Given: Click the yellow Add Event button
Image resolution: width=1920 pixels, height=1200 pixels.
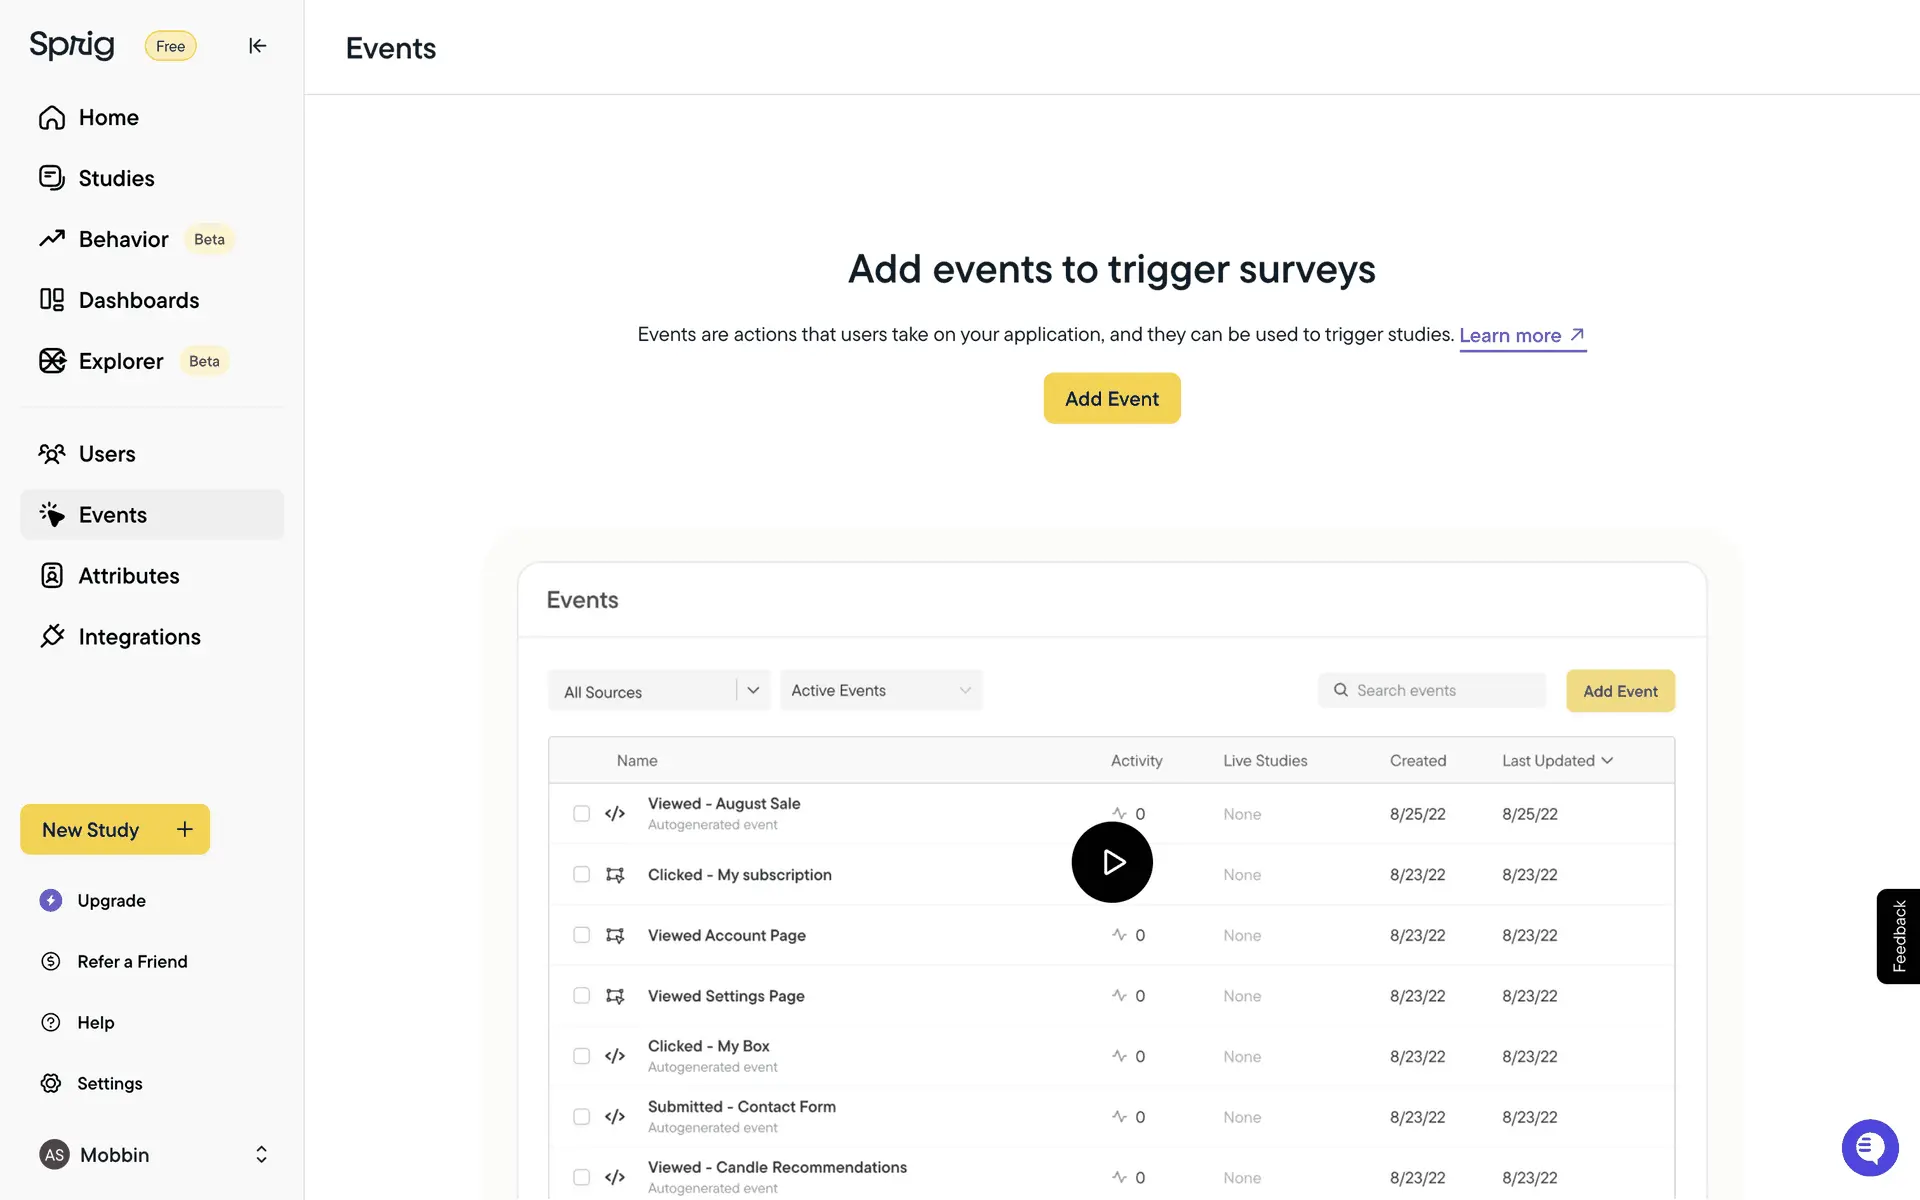Looking at the screenshot, I should (x=1112, y=398).
